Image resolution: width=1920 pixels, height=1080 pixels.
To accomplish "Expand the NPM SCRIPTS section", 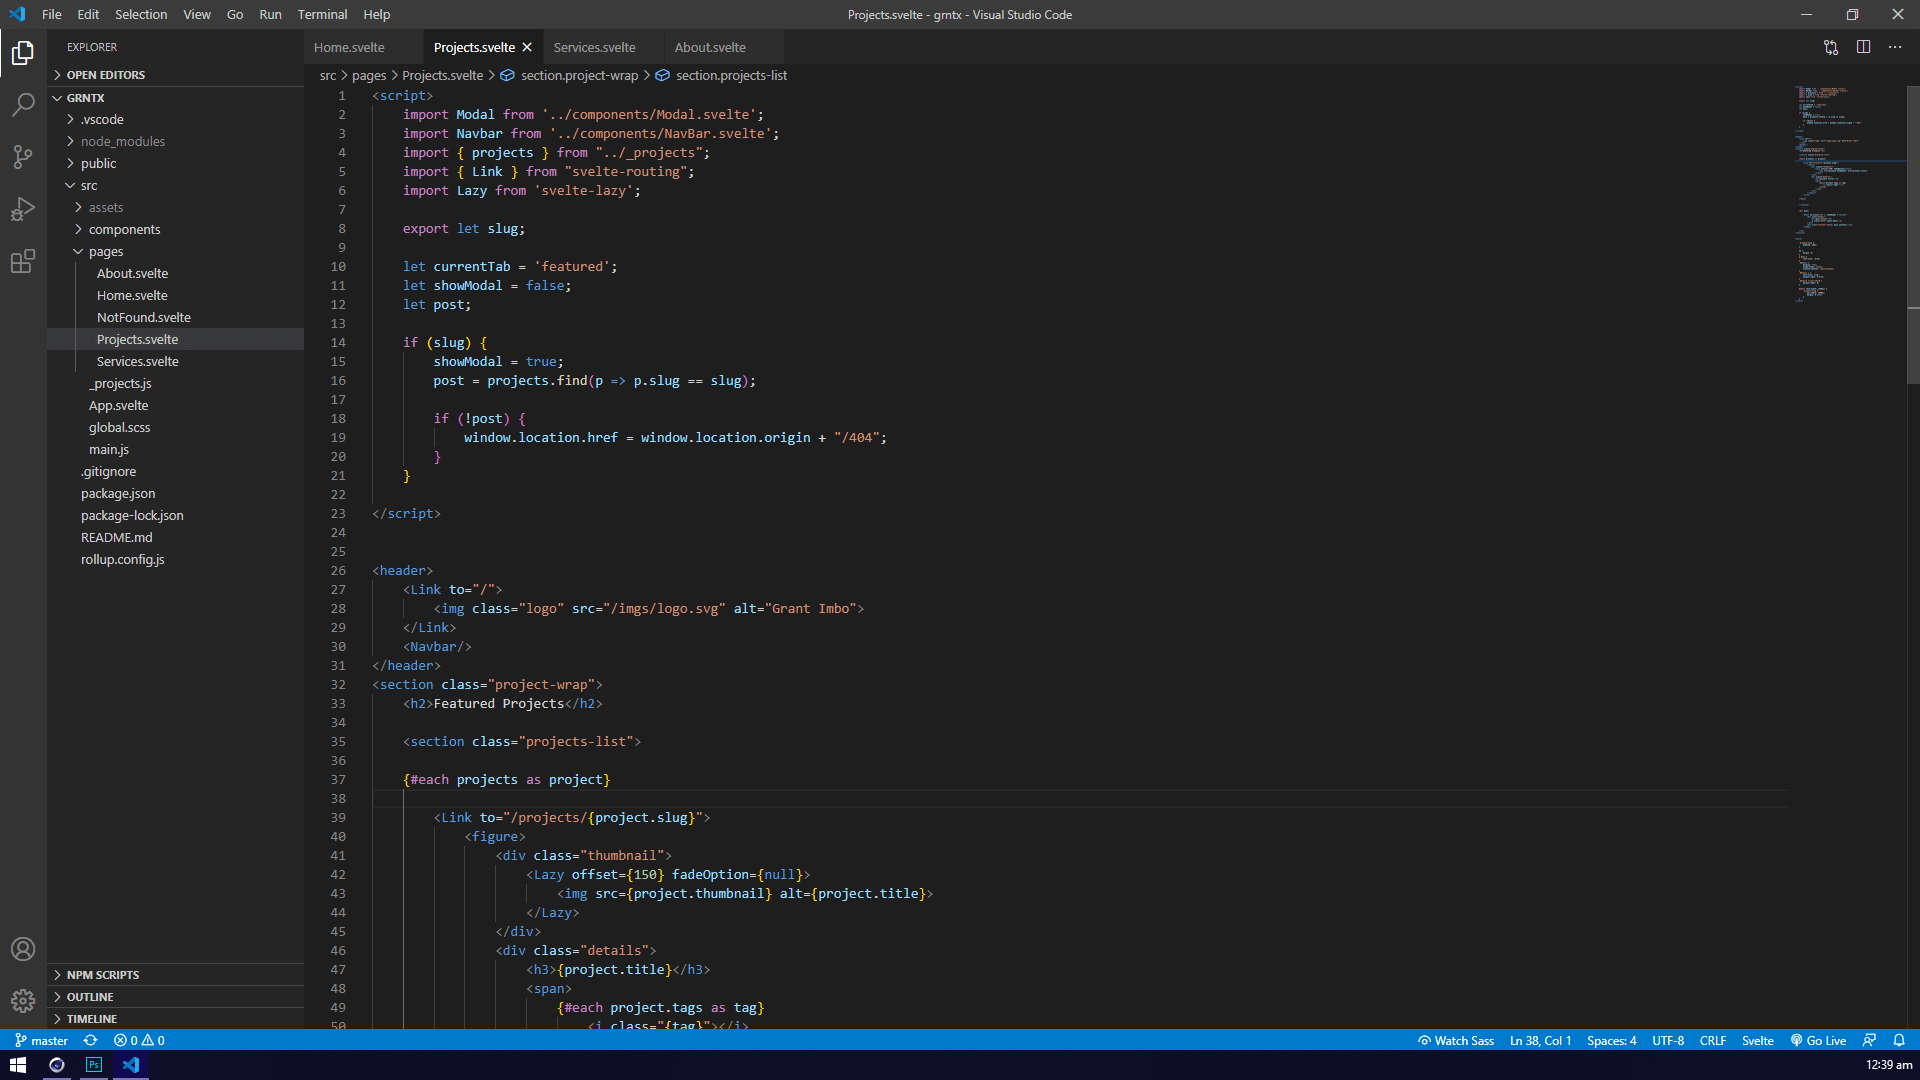I will point(103,975).
